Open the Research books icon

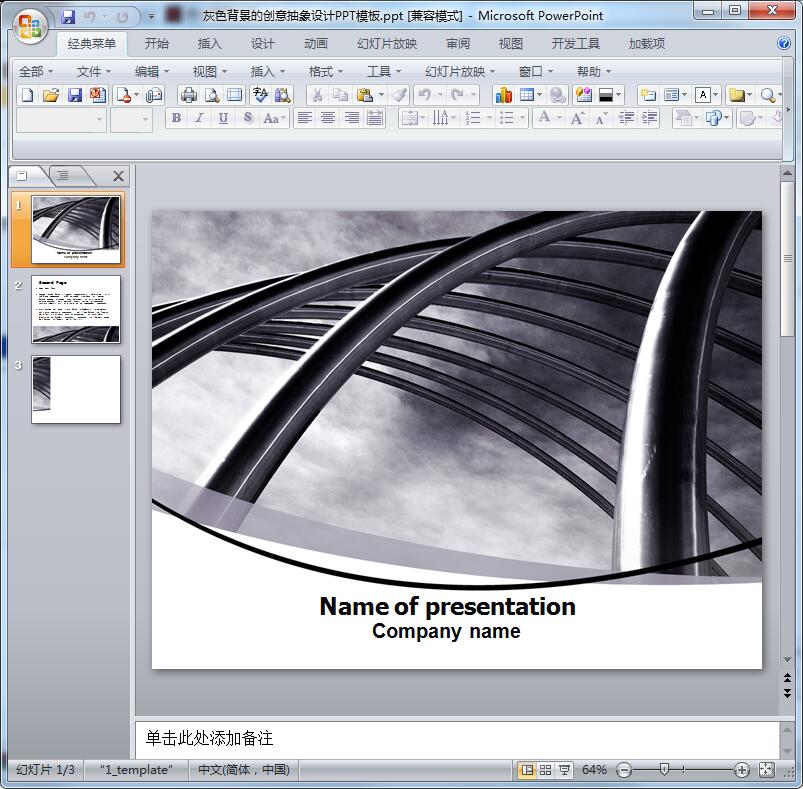(x=282, y=95)
